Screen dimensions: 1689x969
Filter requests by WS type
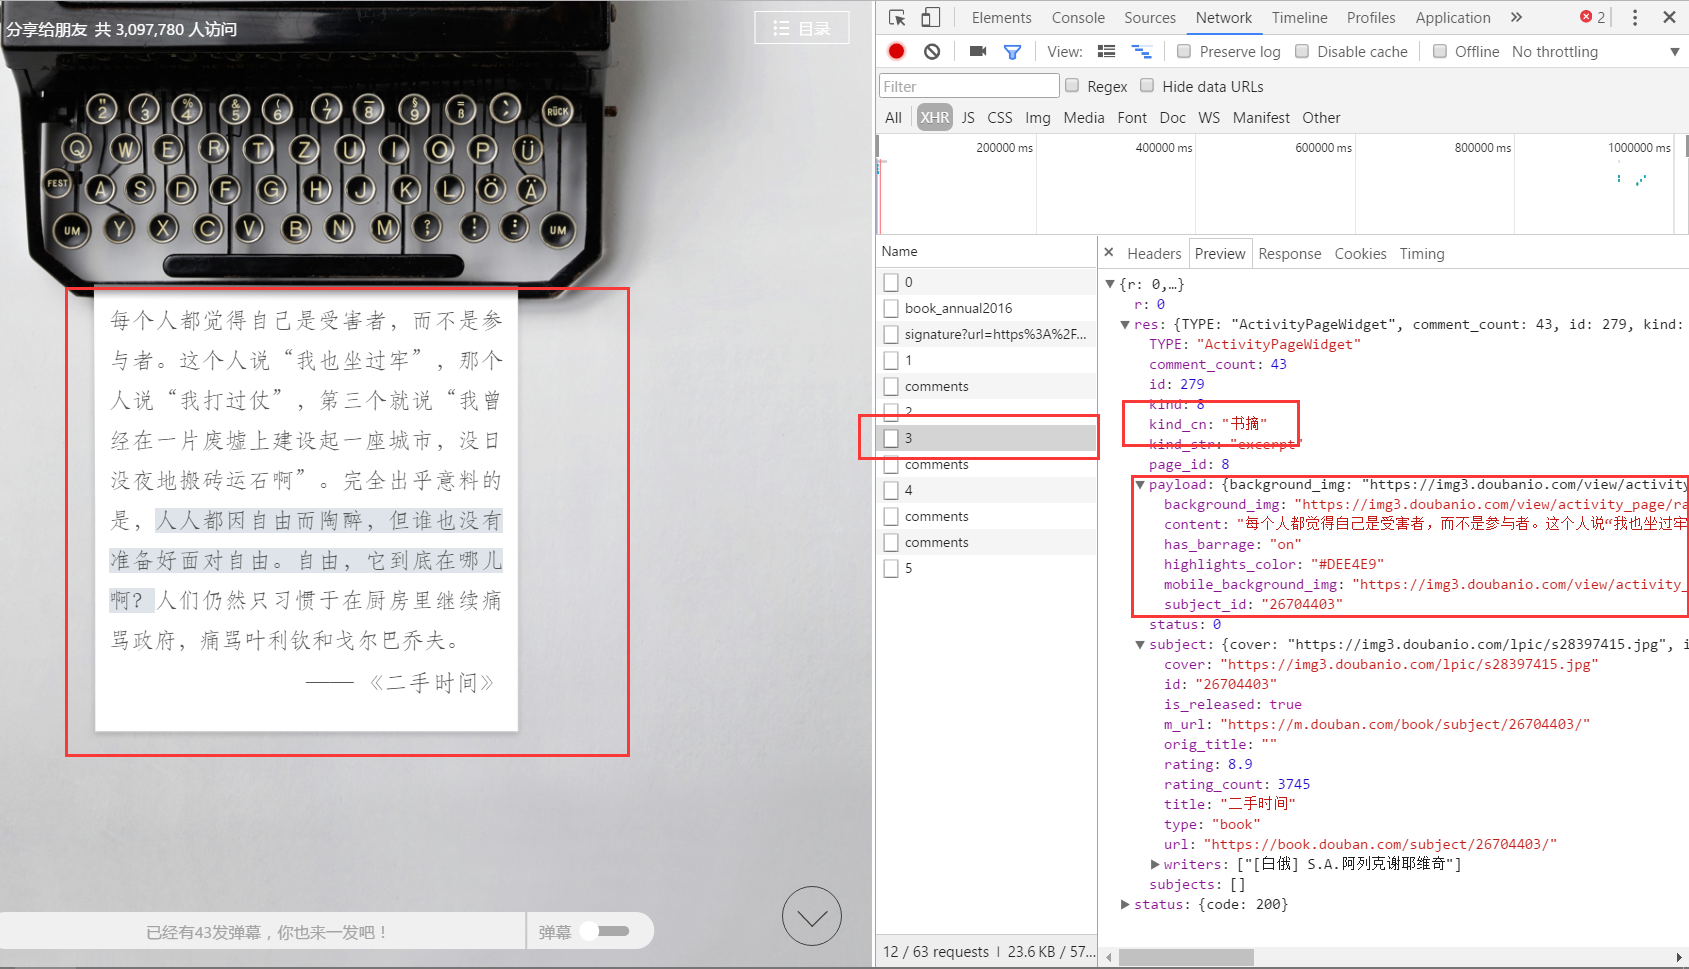[1209, 118]
